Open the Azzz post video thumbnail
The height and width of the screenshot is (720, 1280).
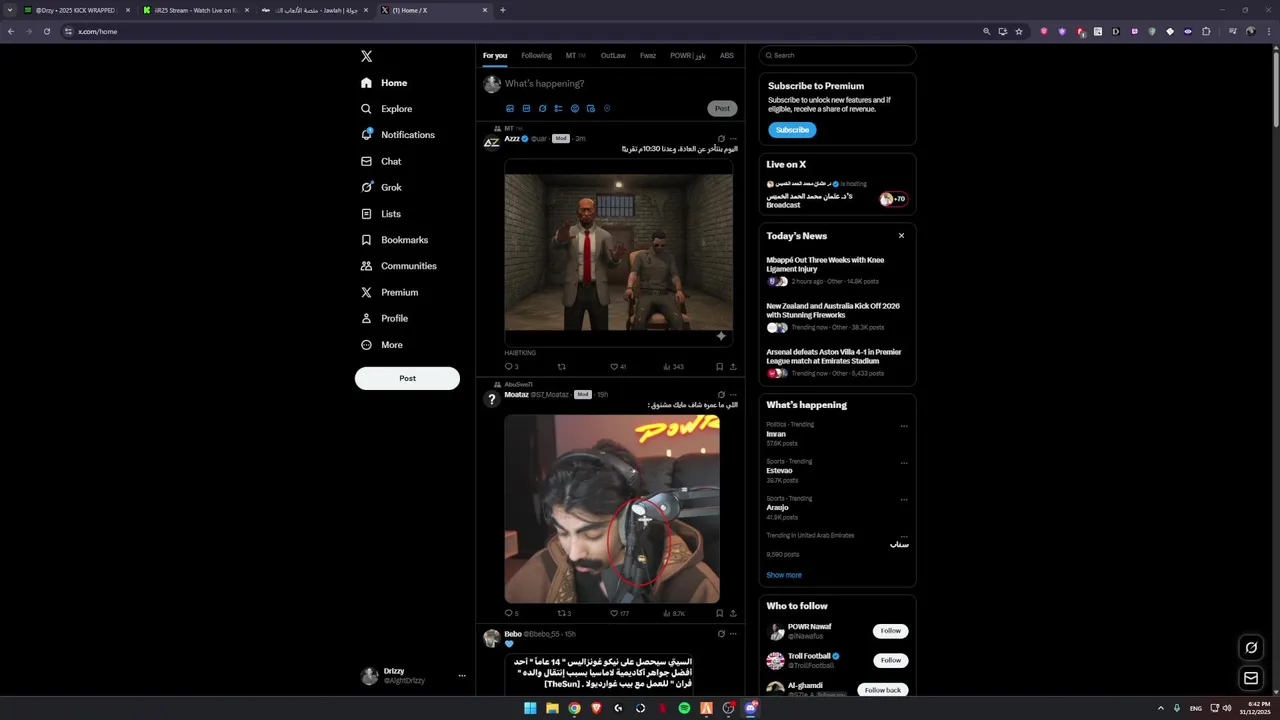click(x=619, y=253)
